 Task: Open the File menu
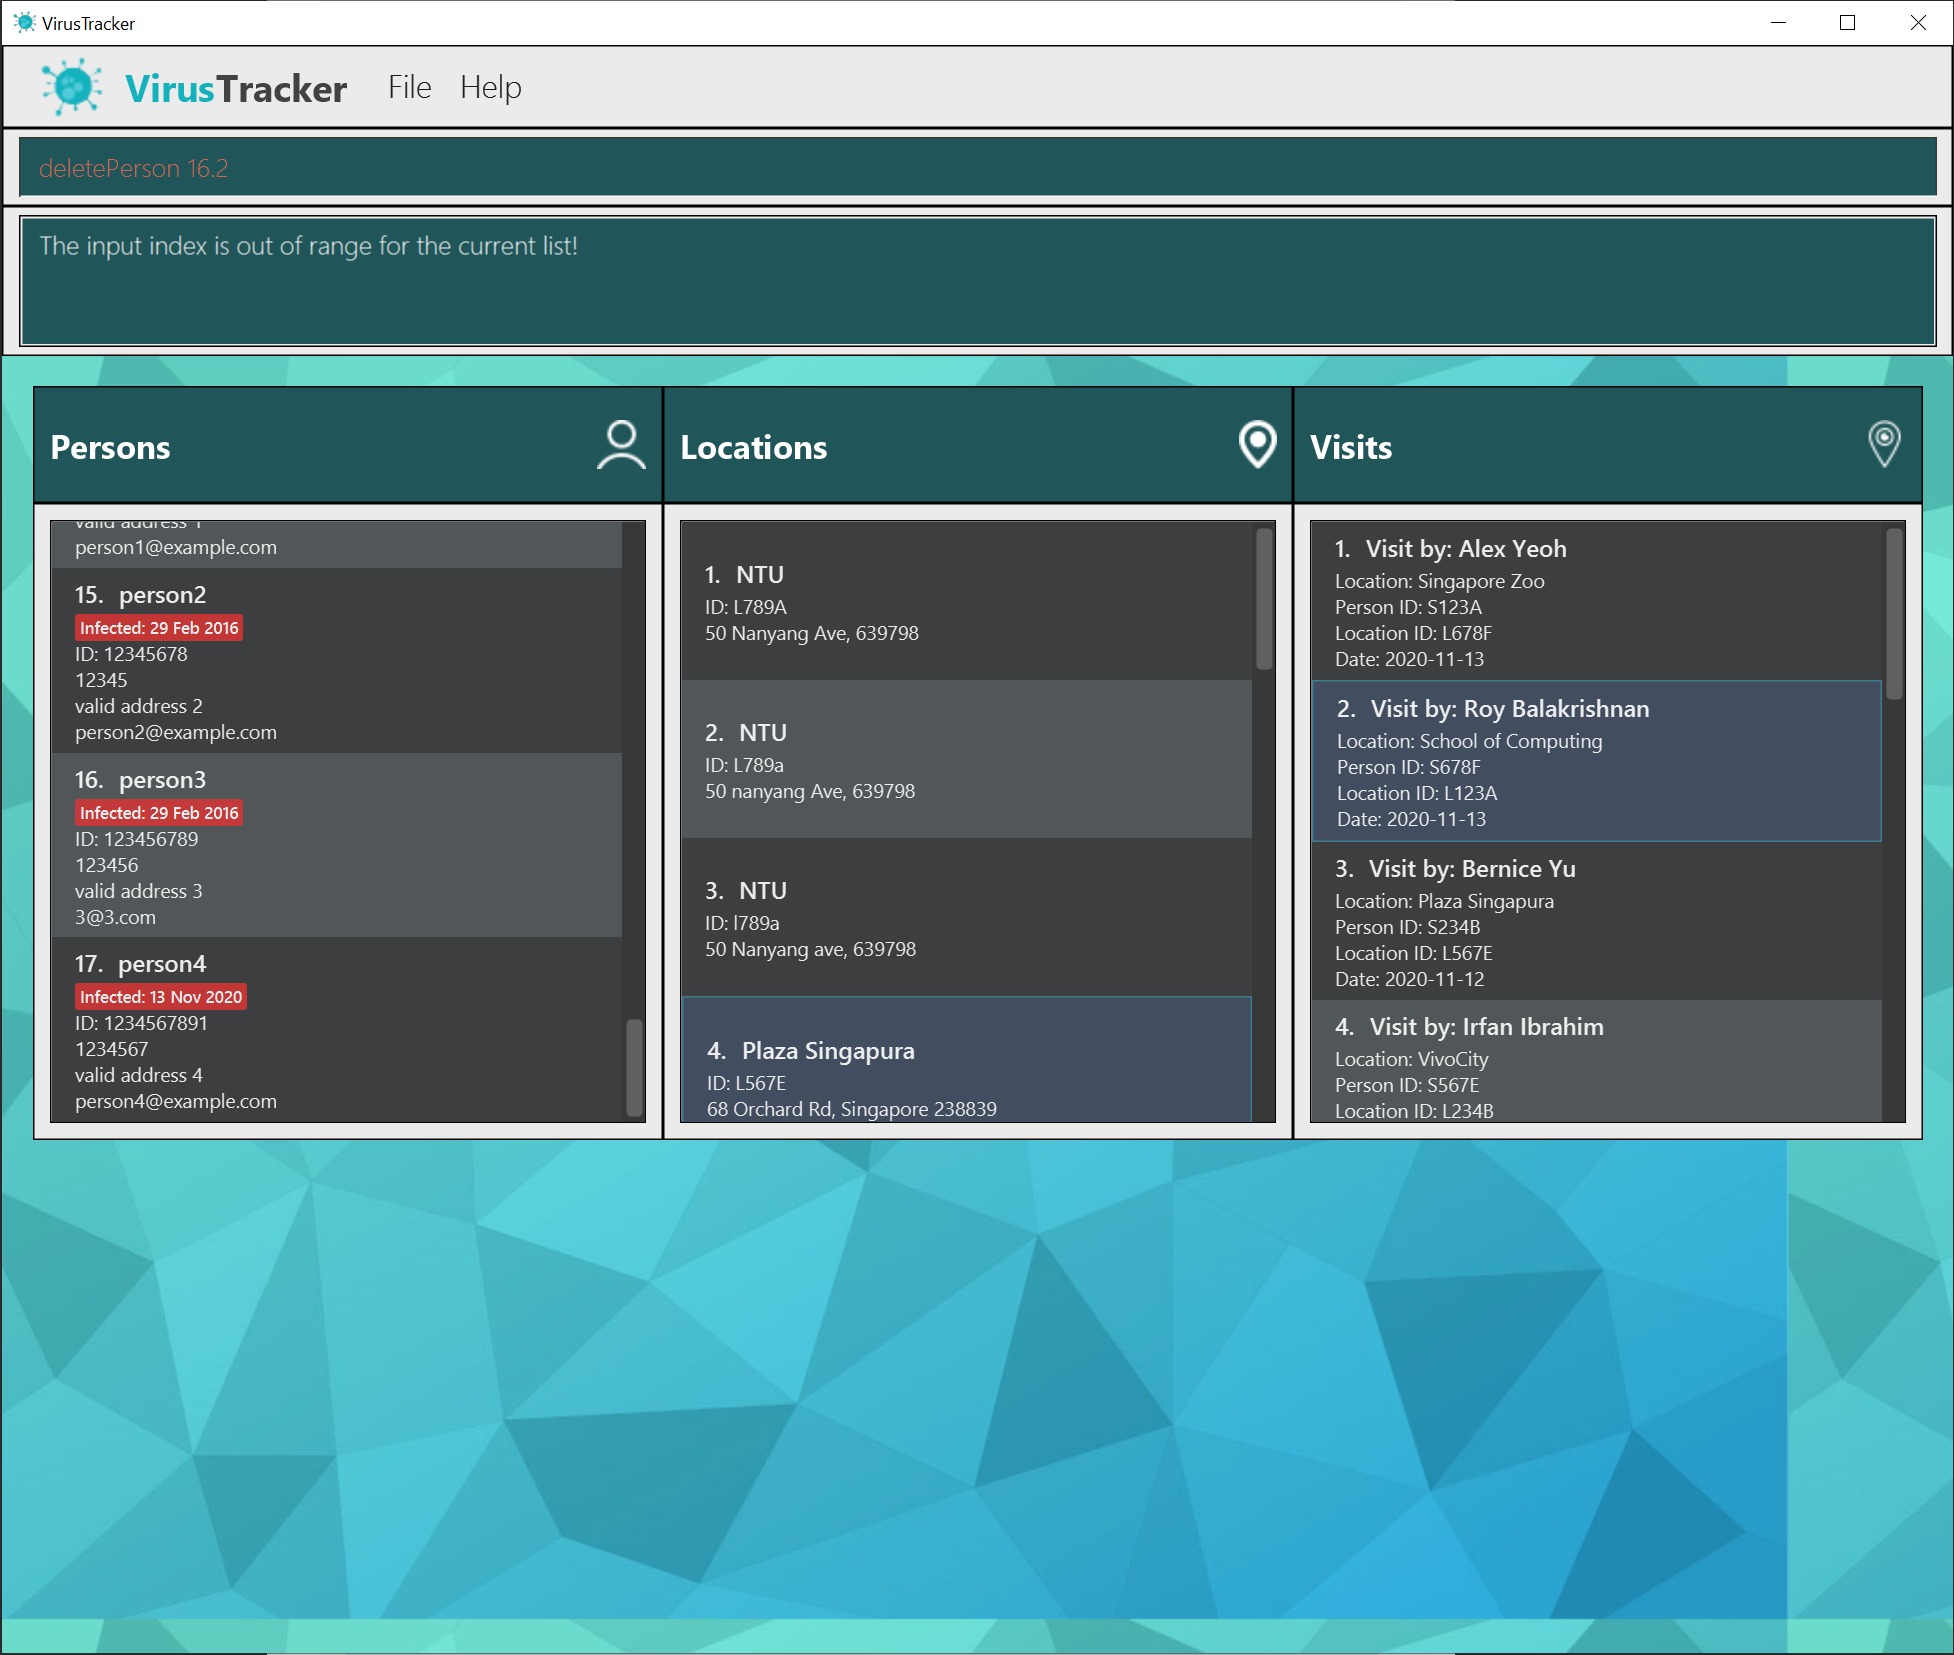pos(409,88)
